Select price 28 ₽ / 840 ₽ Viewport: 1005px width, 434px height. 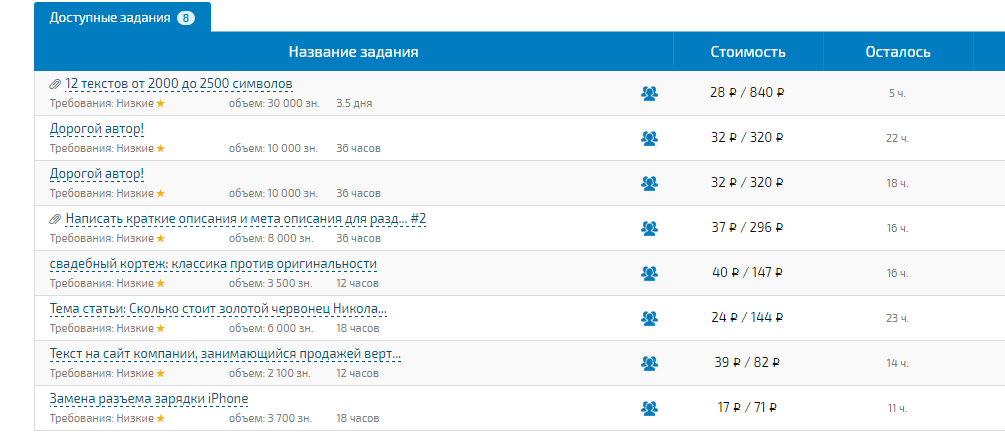tap(747, 92)
